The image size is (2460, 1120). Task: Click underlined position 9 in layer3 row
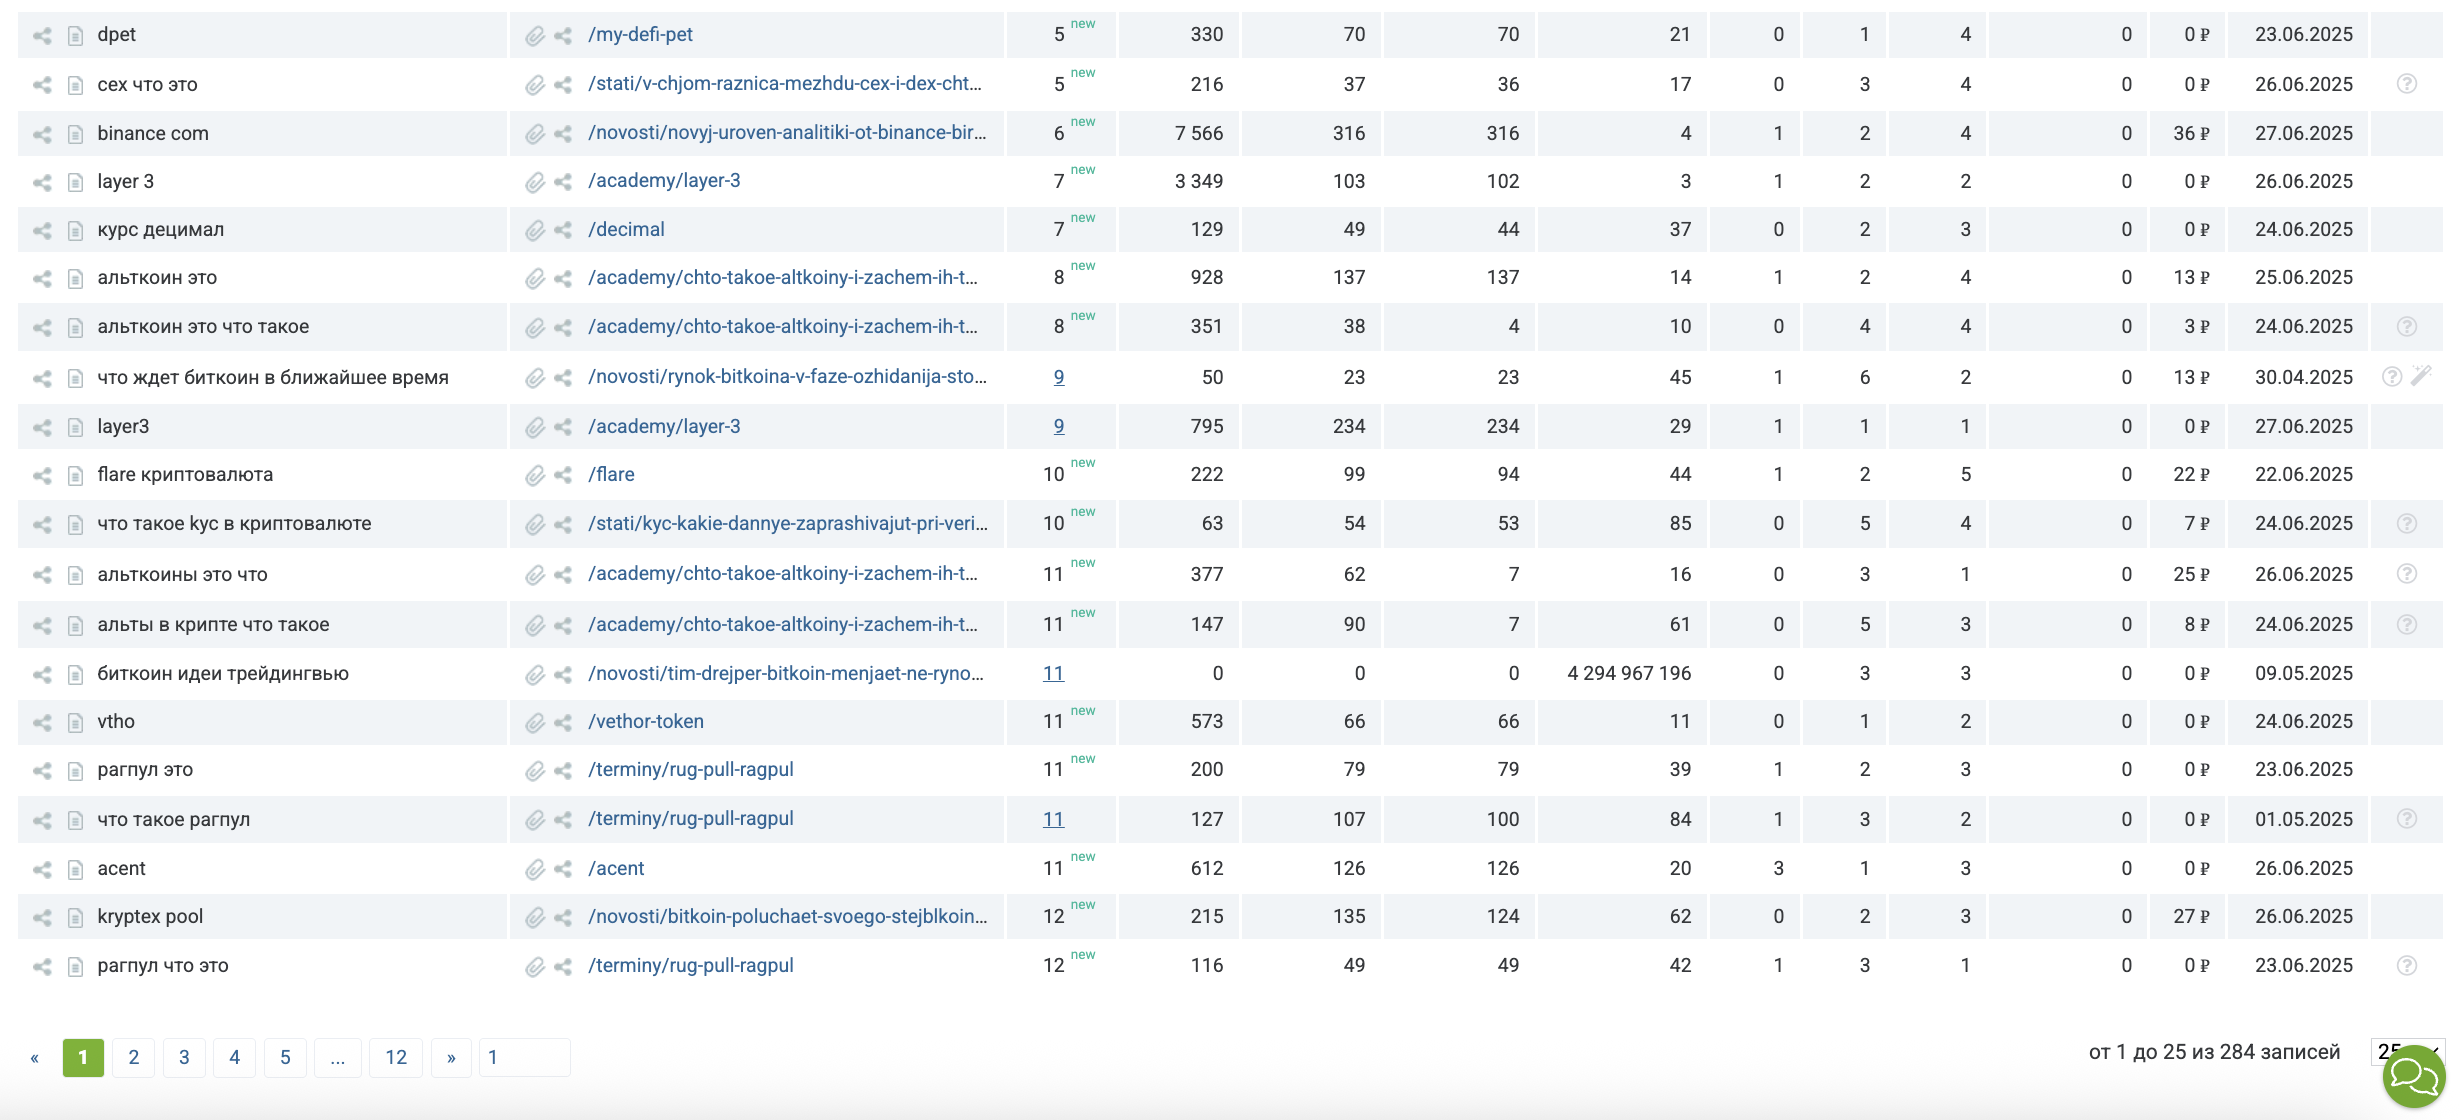pyautogui.click(x=1059, y=427)
